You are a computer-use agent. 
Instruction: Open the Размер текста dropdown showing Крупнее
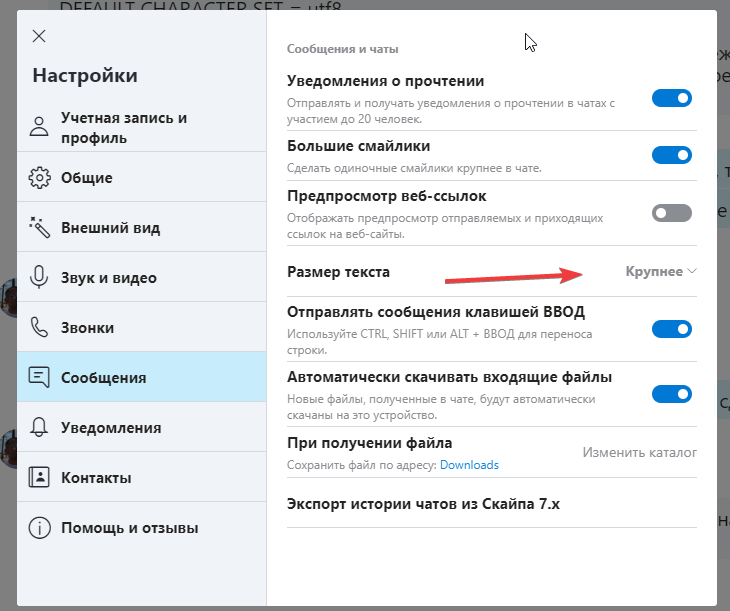click(x=660, y=272)
